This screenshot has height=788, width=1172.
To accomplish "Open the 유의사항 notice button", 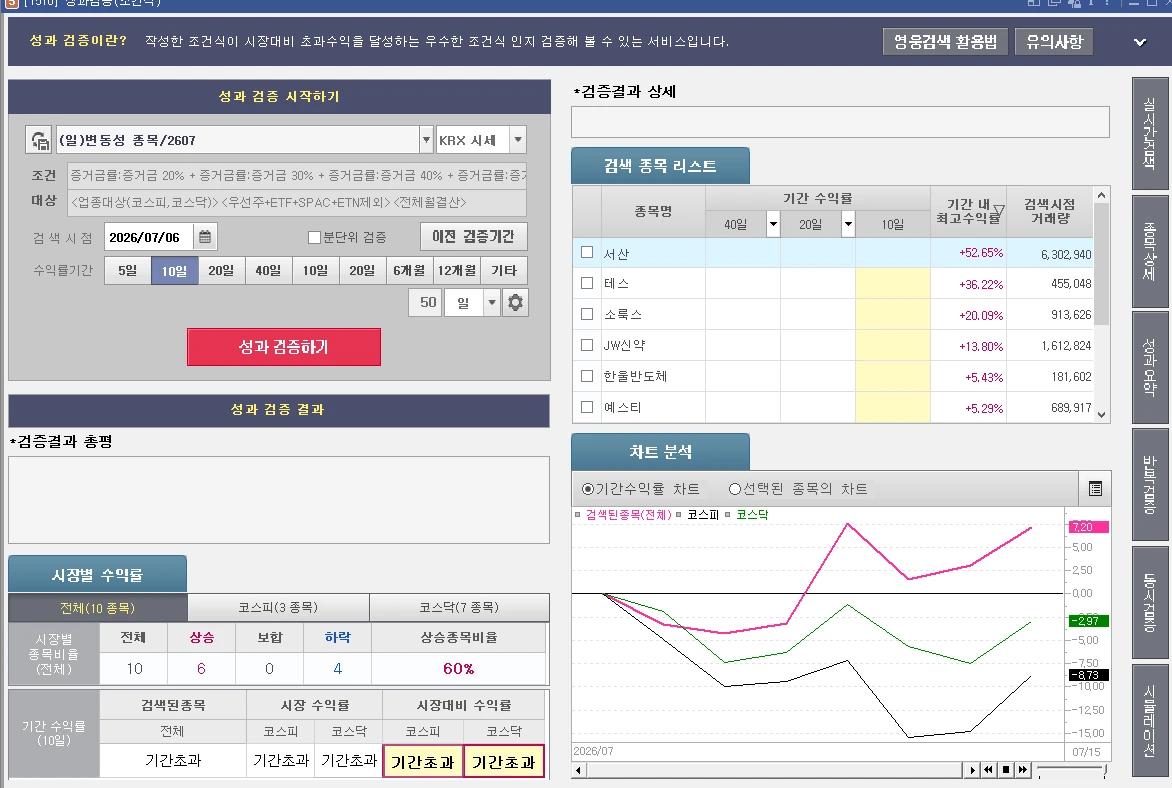I will (1054, 42).
